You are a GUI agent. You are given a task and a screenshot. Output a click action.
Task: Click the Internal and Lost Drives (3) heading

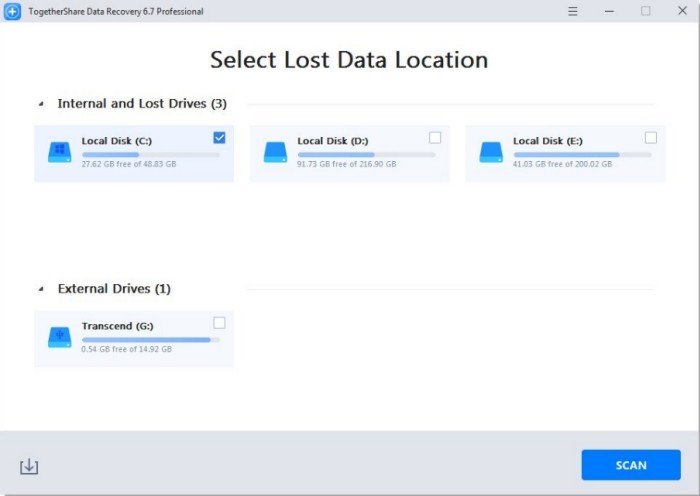[142, 104]
